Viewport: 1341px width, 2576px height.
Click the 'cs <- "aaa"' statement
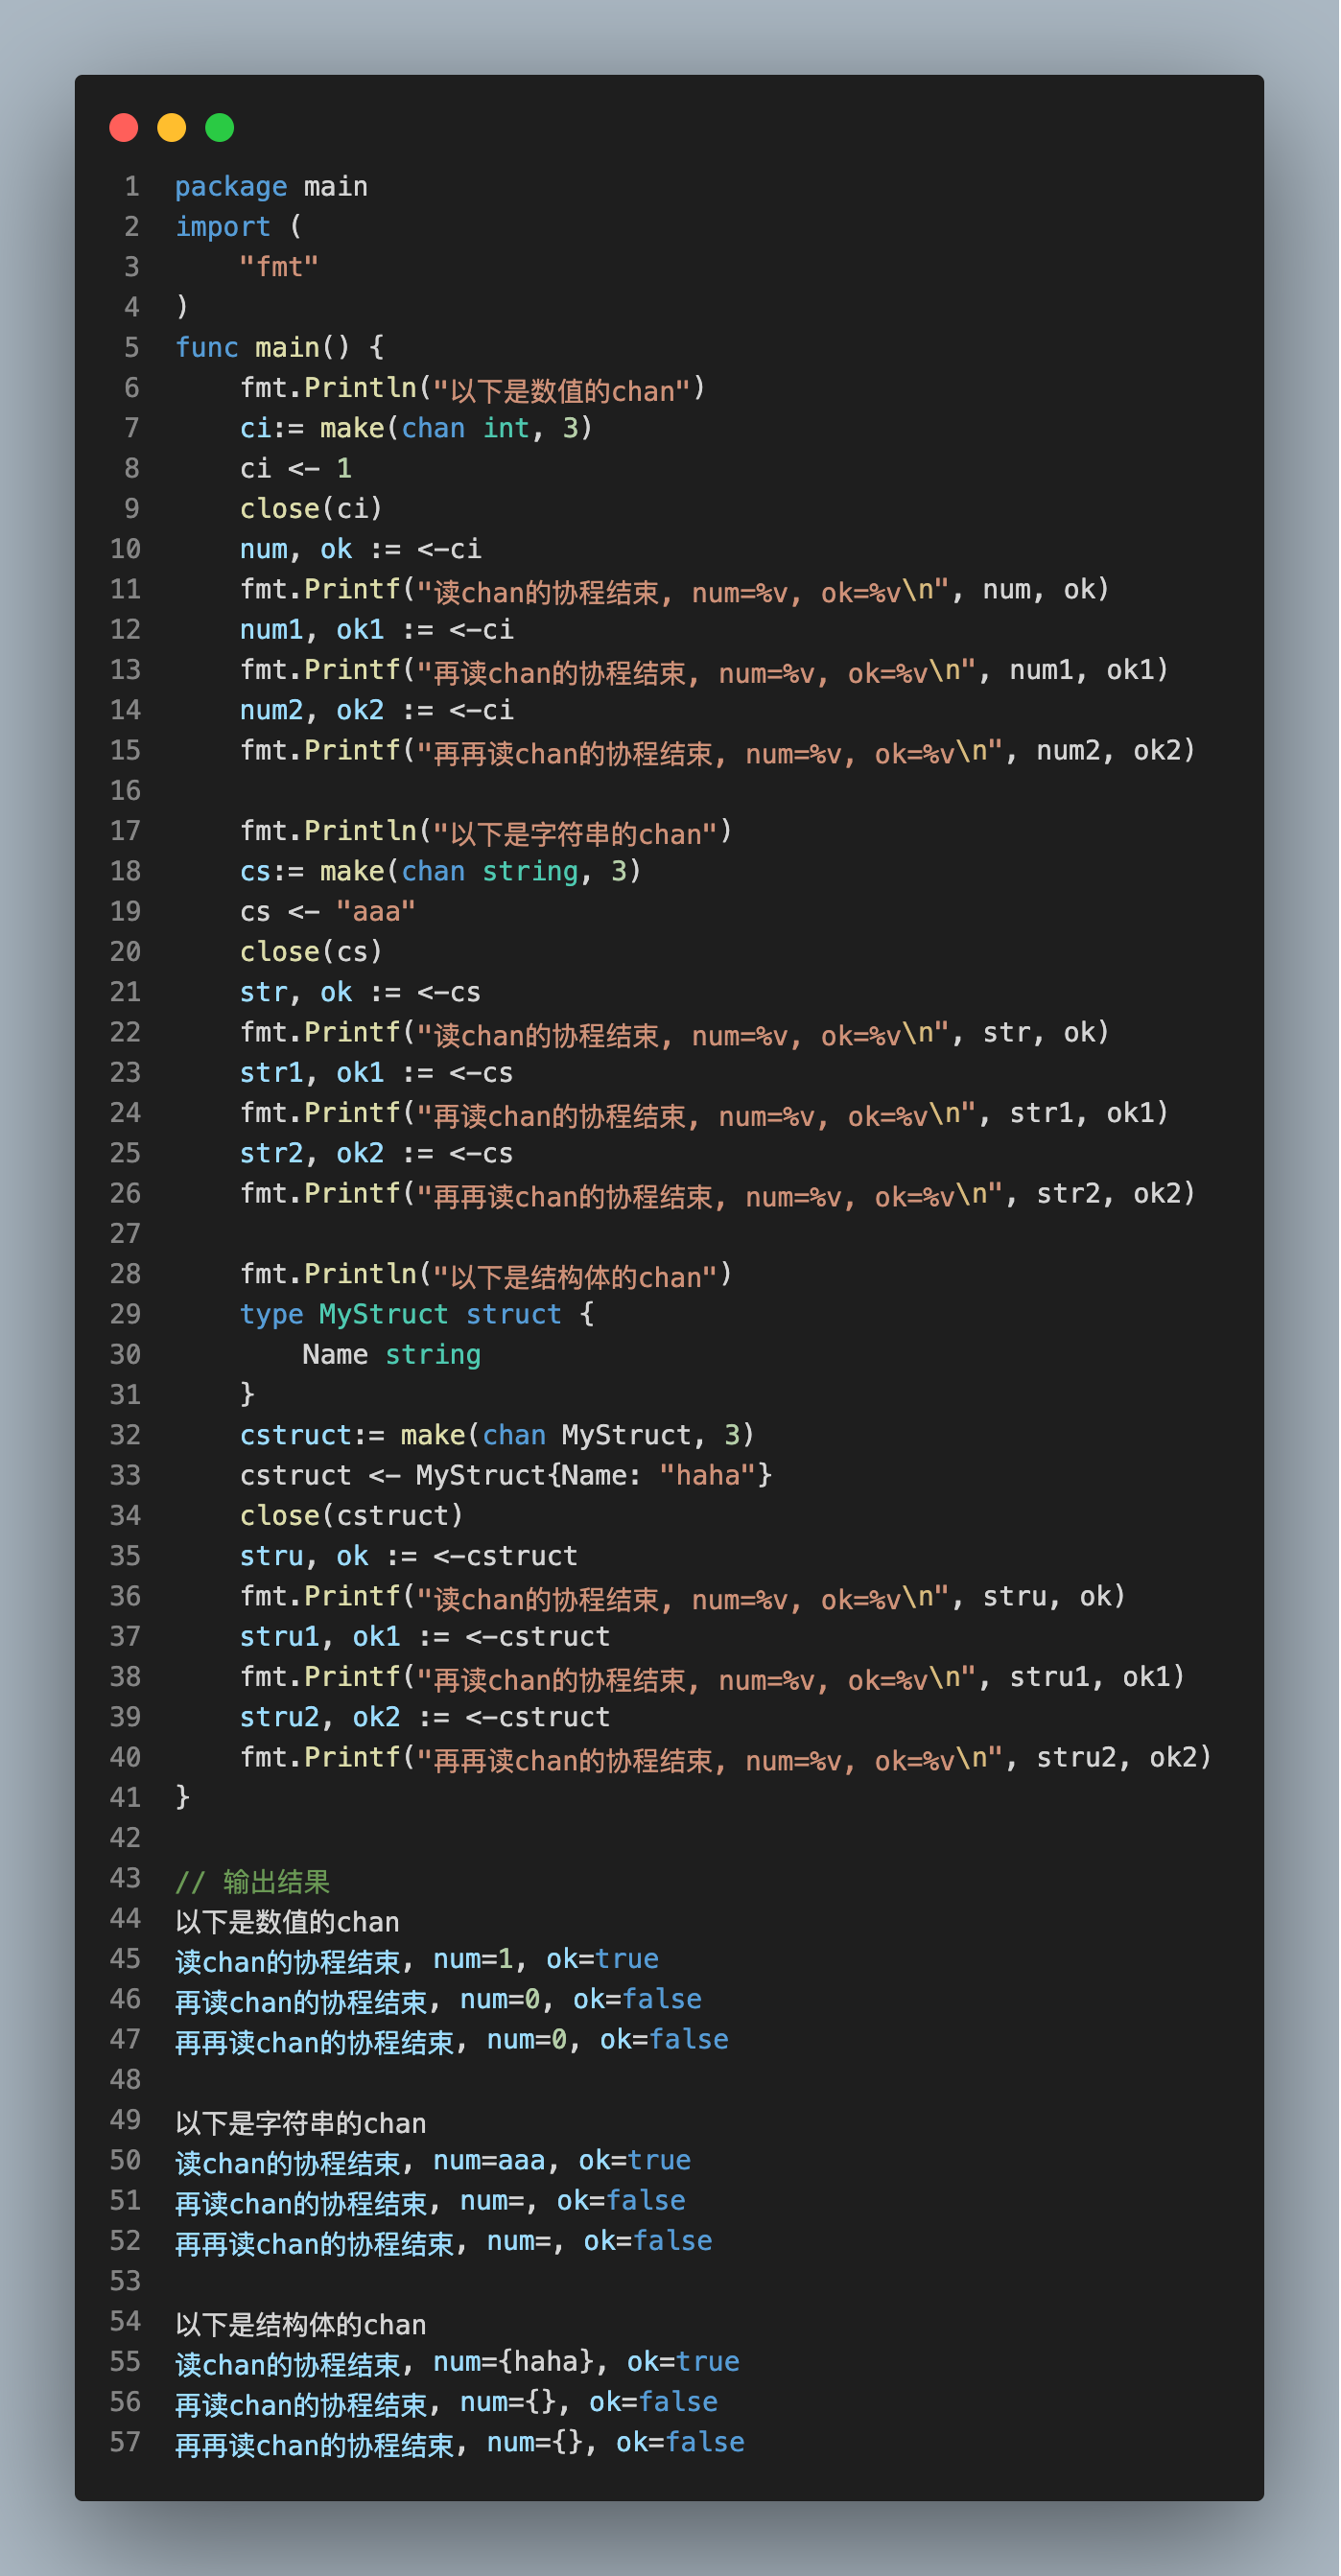[328, 912]
